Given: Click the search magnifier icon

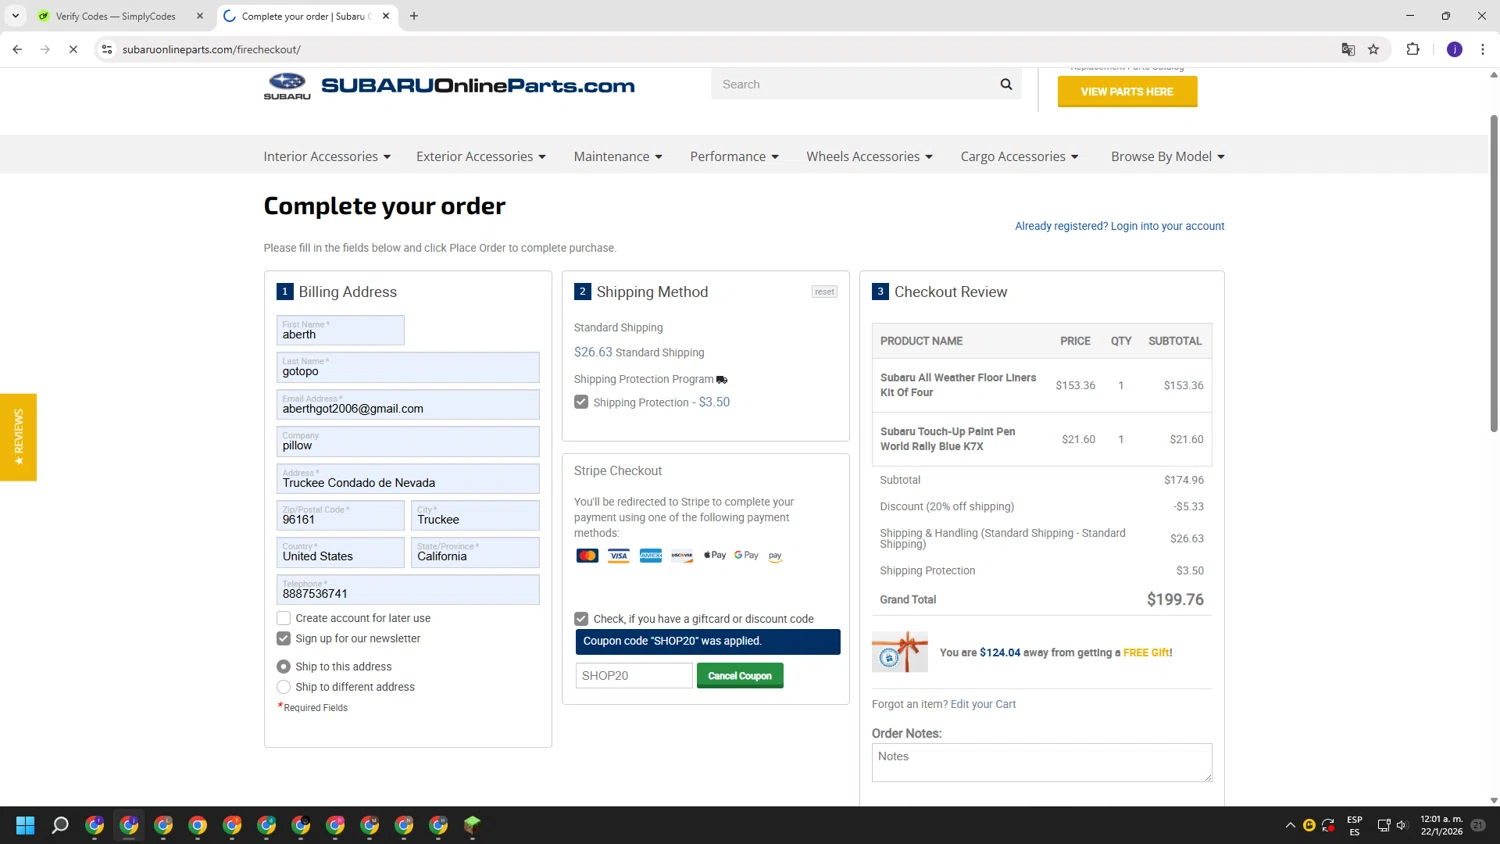Looking at the screenshot, I should (1006, 85).
